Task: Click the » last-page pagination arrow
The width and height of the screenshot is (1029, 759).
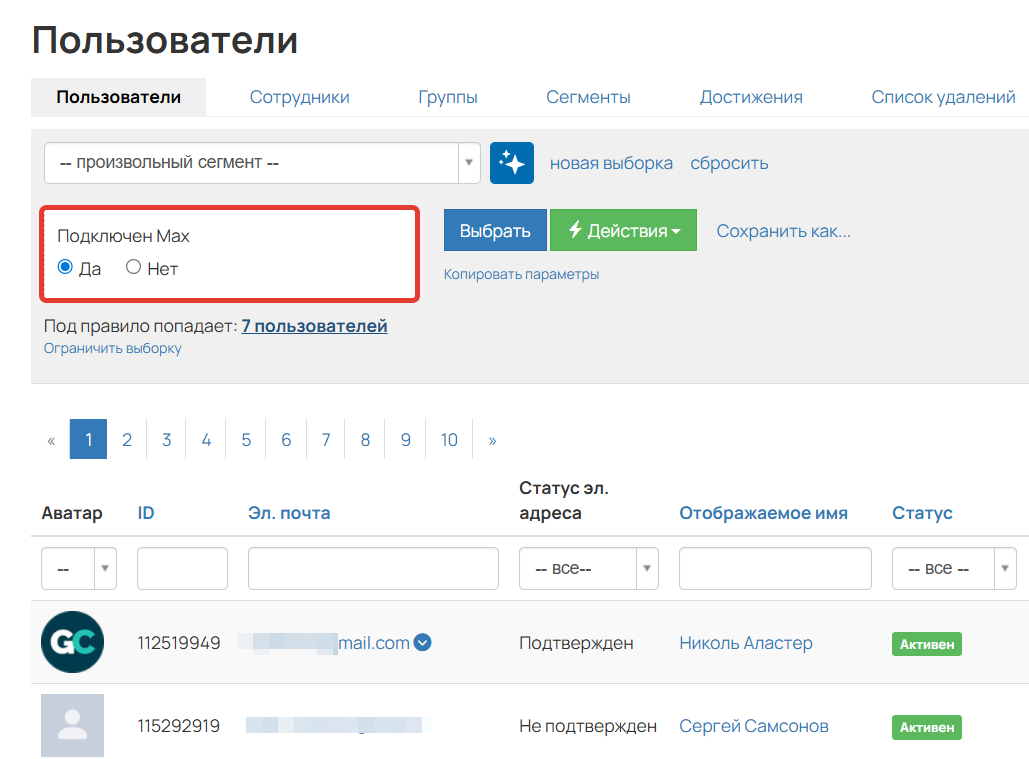Action: pyautogui.click(x=489, y=439)
